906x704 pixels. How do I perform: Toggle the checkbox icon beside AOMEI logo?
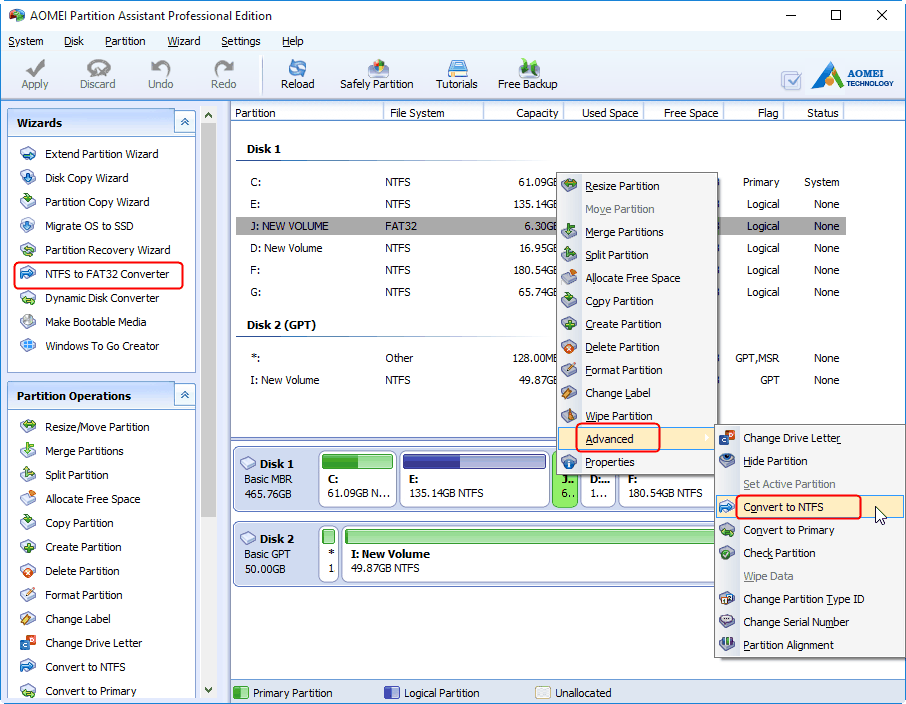[x=791, y=80]
